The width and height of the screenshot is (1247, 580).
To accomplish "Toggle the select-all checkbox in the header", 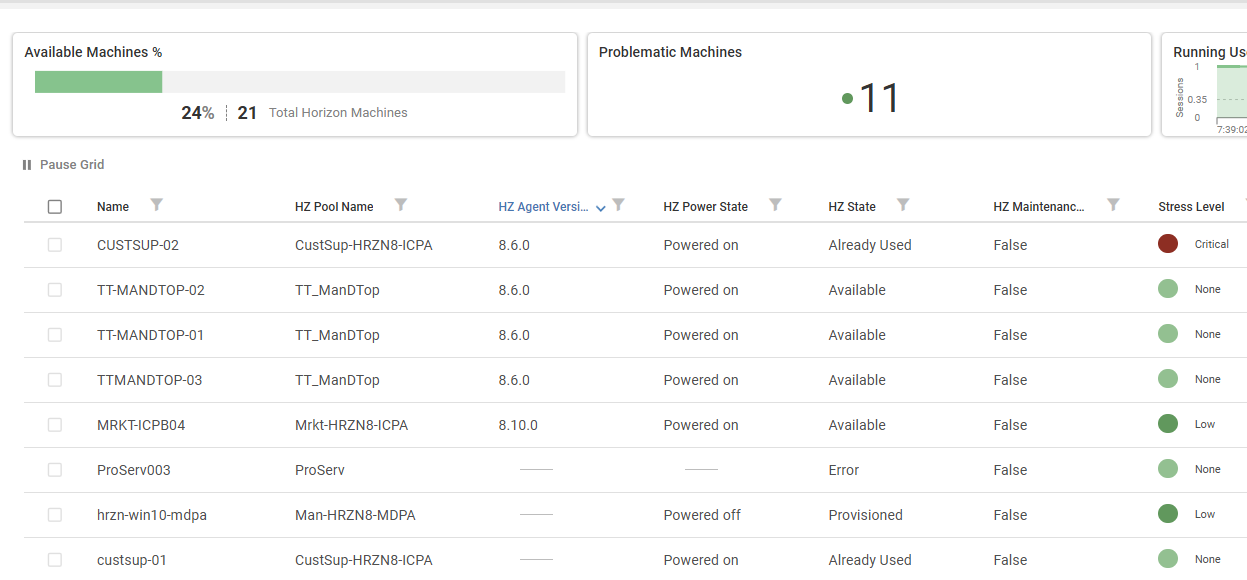I will pyautogui.click(x=55, y=207).
